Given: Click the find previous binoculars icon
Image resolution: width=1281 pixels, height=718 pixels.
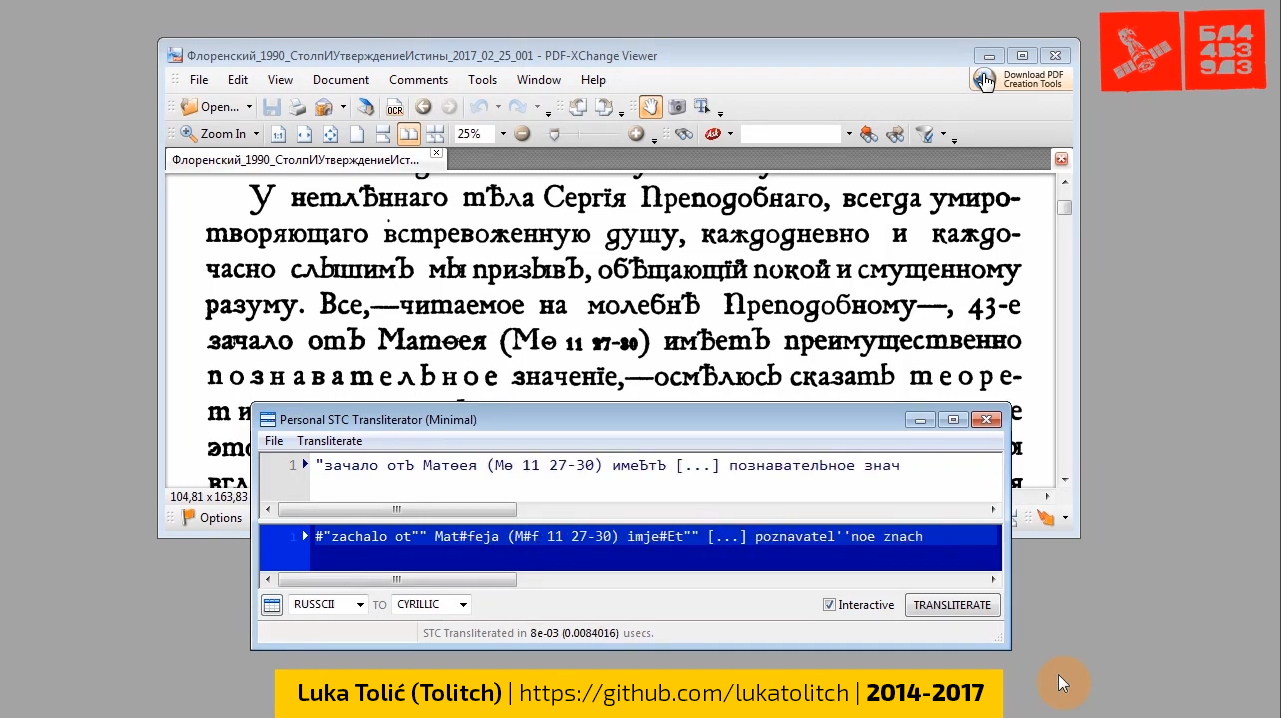Looking at the screenshot, I should [x=868, y=134].
